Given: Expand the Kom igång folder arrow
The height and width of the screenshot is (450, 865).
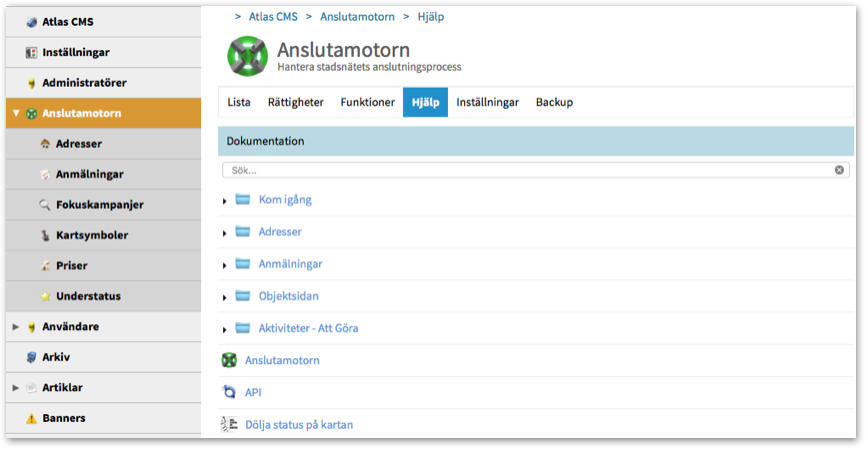Looking at the screenshot, I should point(225,201).
